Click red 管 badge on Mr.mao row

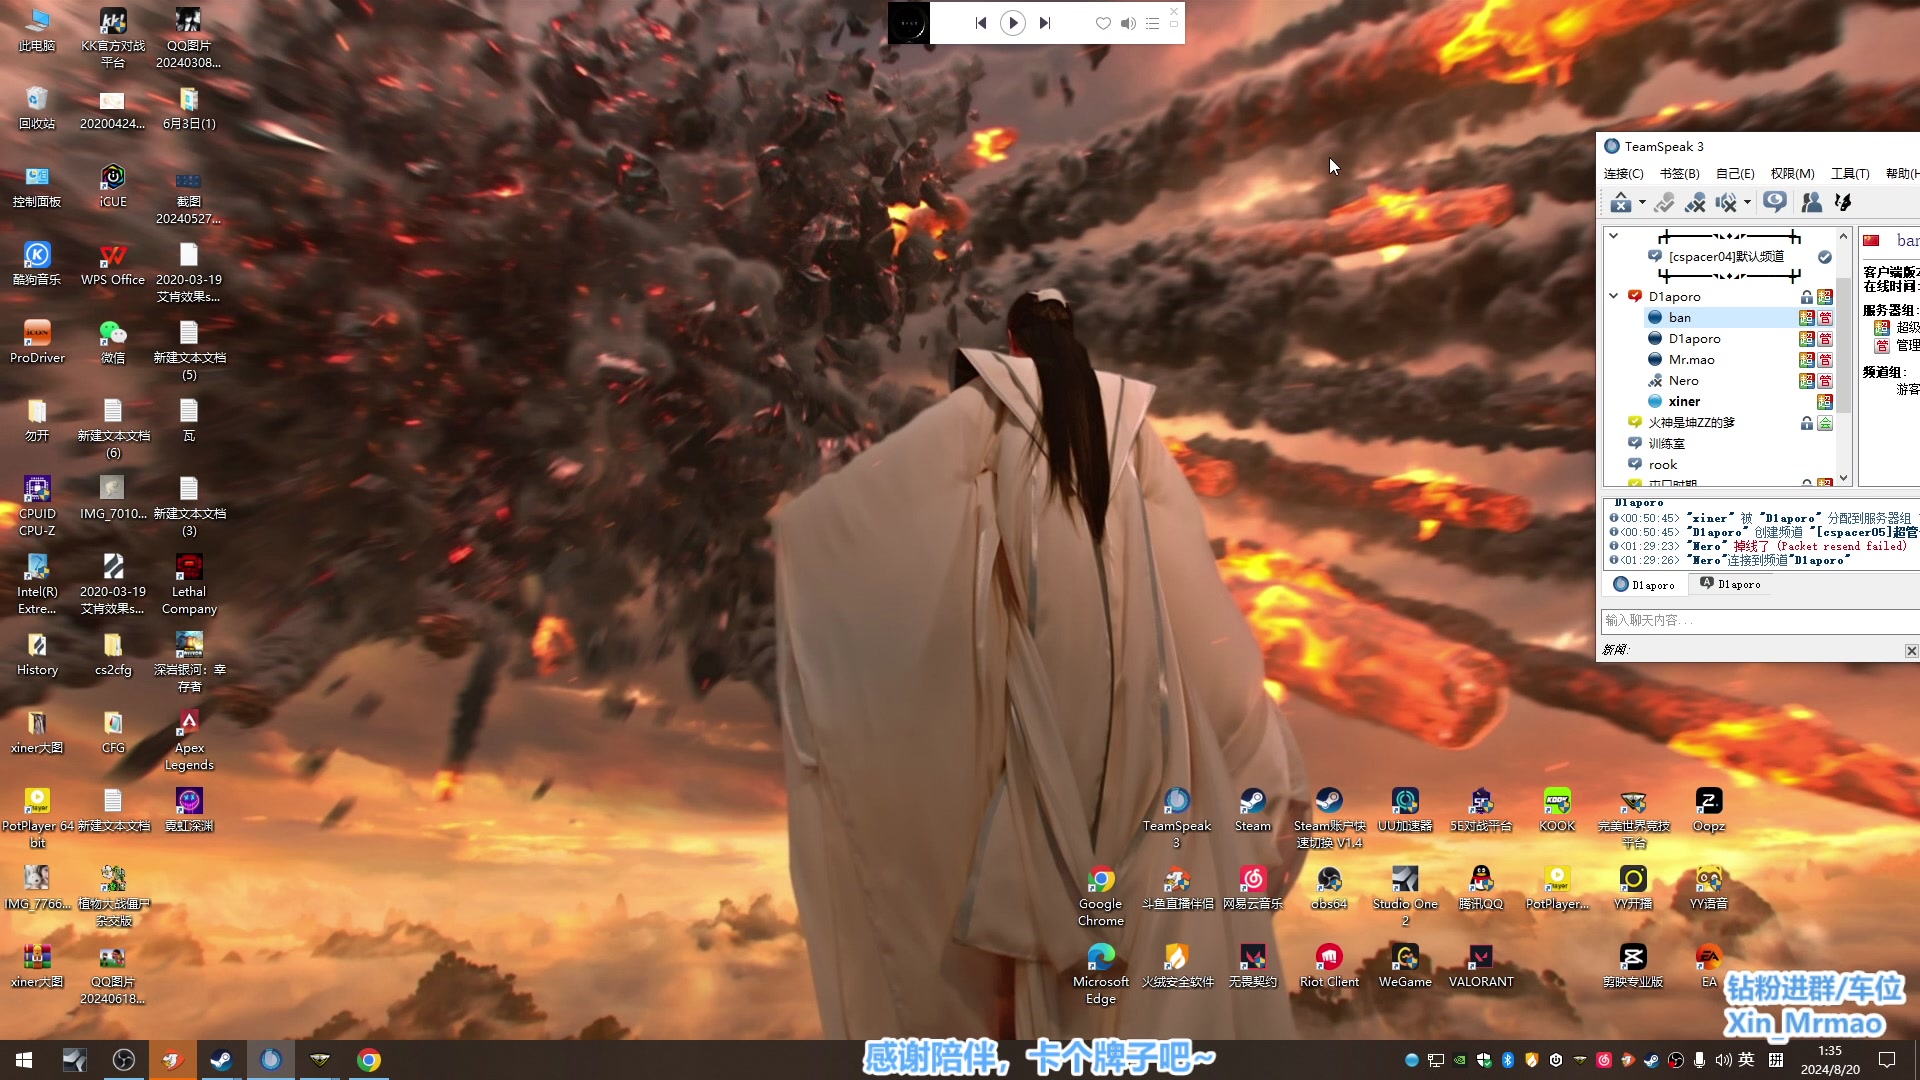[x=1825, y=360]
